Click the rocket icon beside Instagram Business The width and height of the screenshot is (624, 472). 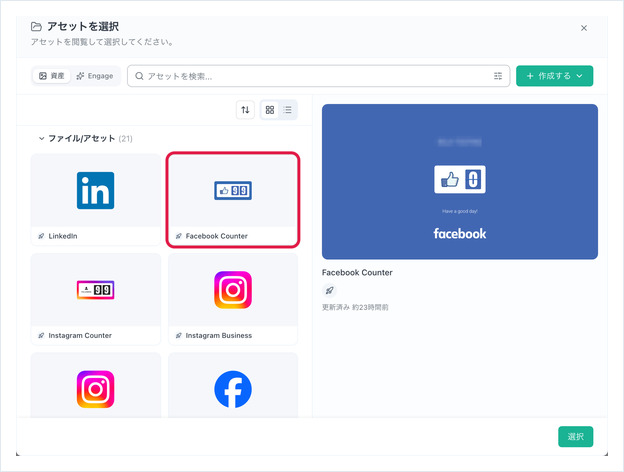click(179, 335)
